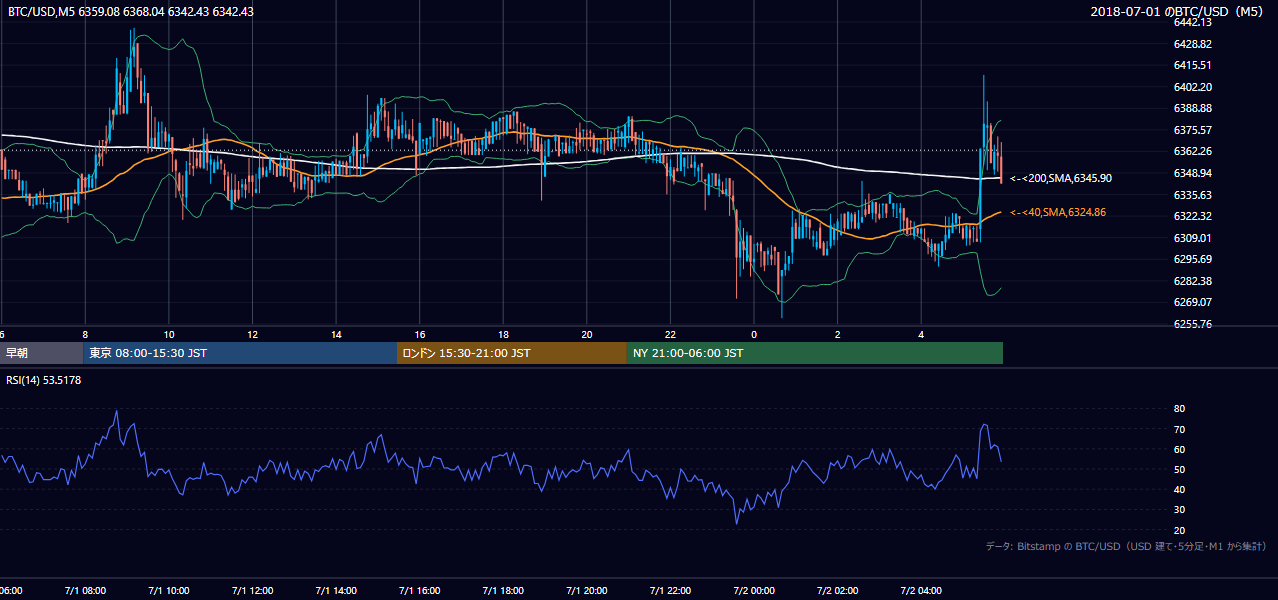The image size is (1278, 600).
Task: Click RSI scale value 50
Action: [1180, 469]
